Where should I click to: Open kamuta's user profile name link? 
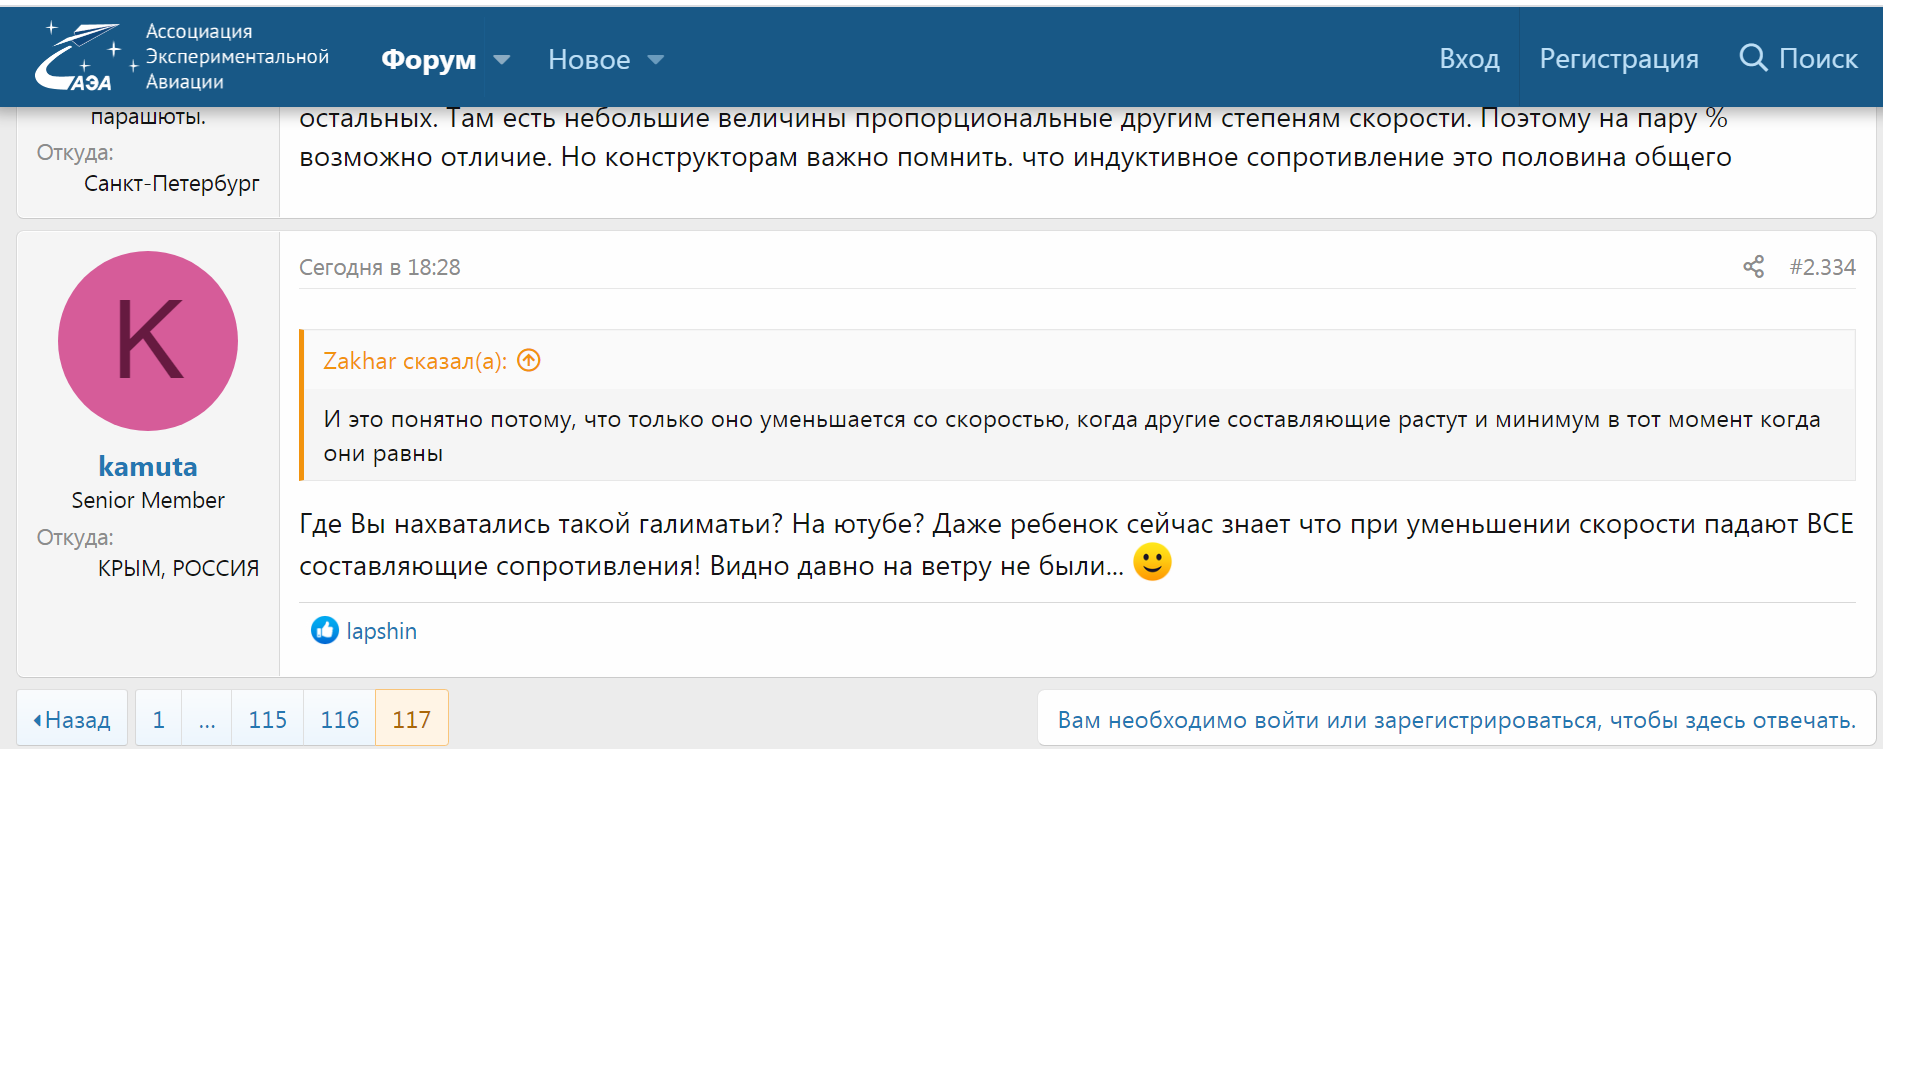(148, 466)
